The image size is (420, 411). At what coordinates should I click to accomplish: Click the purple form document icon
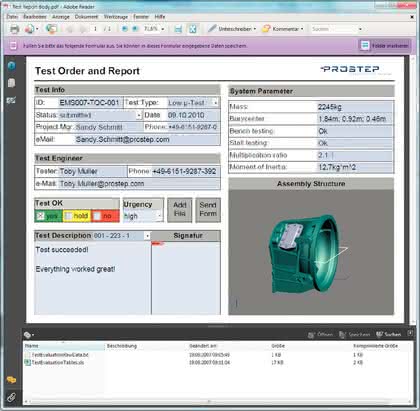13,46
